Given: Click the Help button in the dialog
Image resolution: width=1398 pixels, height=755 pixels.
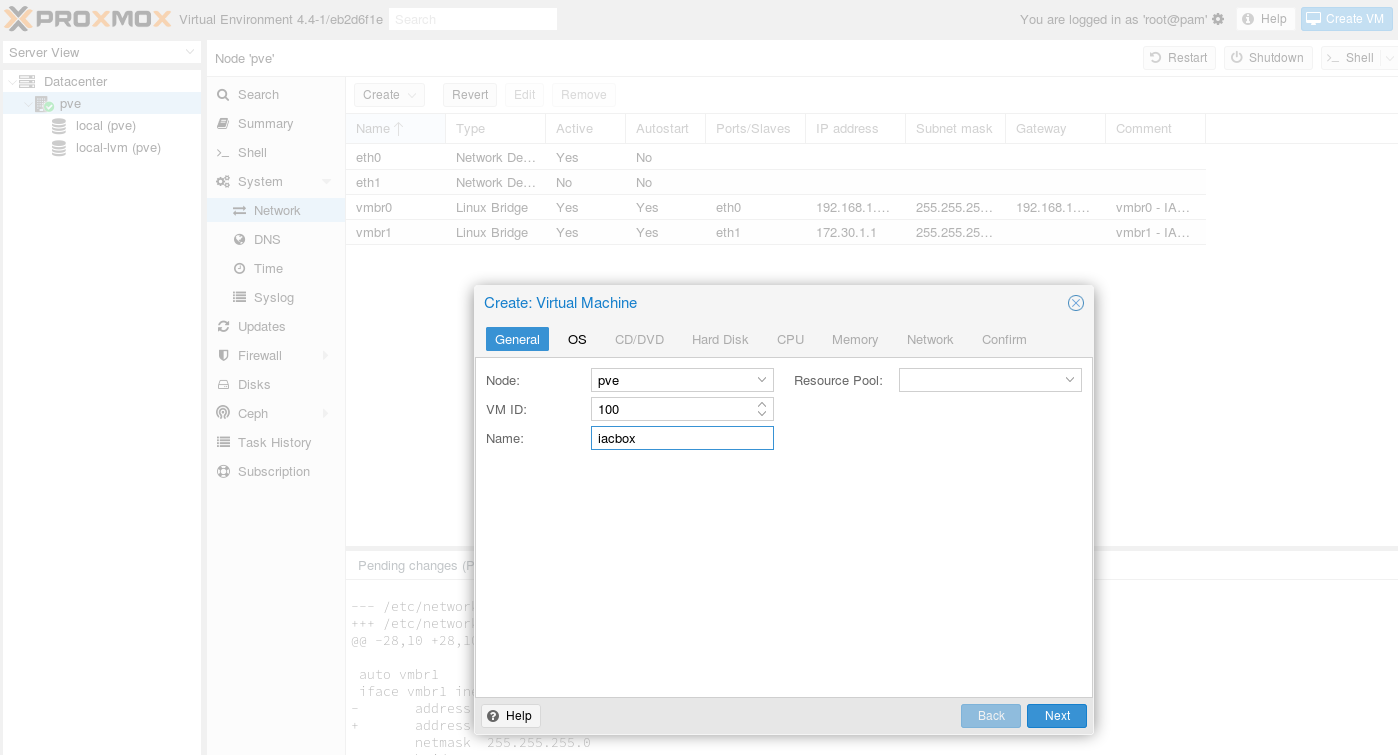Looking at the screenshot, I should [511, 716].
